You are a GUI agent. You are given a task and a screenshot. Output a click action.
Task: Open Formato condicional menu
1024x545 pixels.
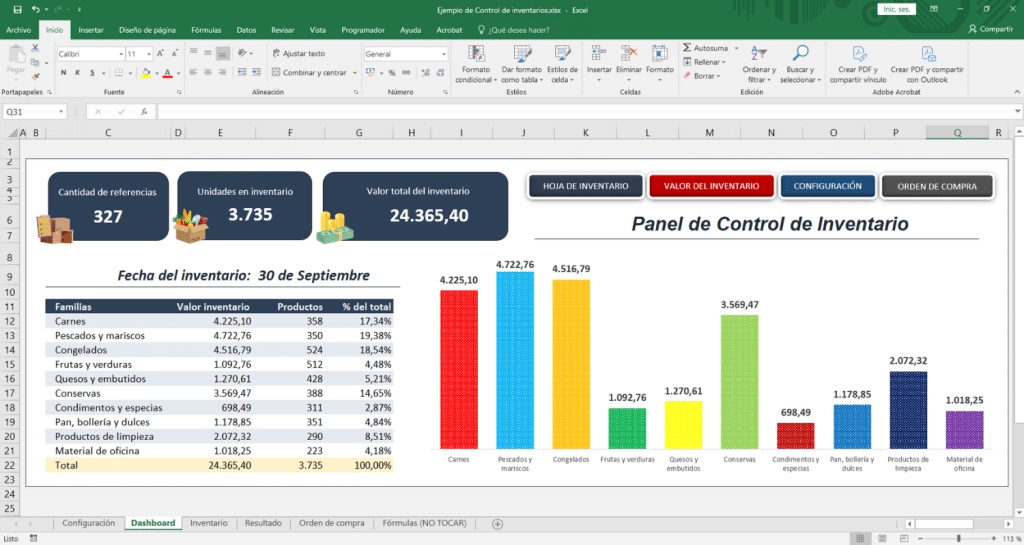click(x=476, y=64)
